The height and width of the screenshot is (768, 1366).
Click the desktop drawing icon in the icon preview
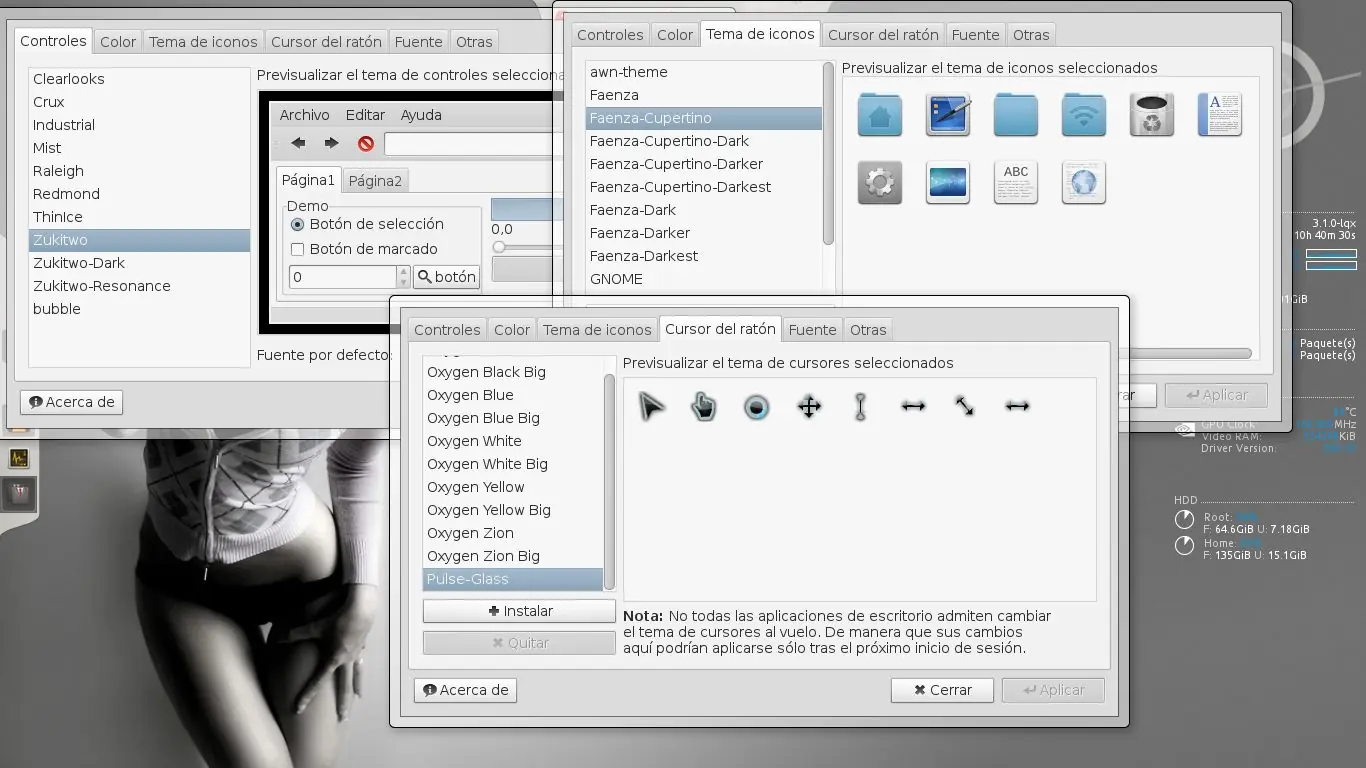click(x=948, y=115)
